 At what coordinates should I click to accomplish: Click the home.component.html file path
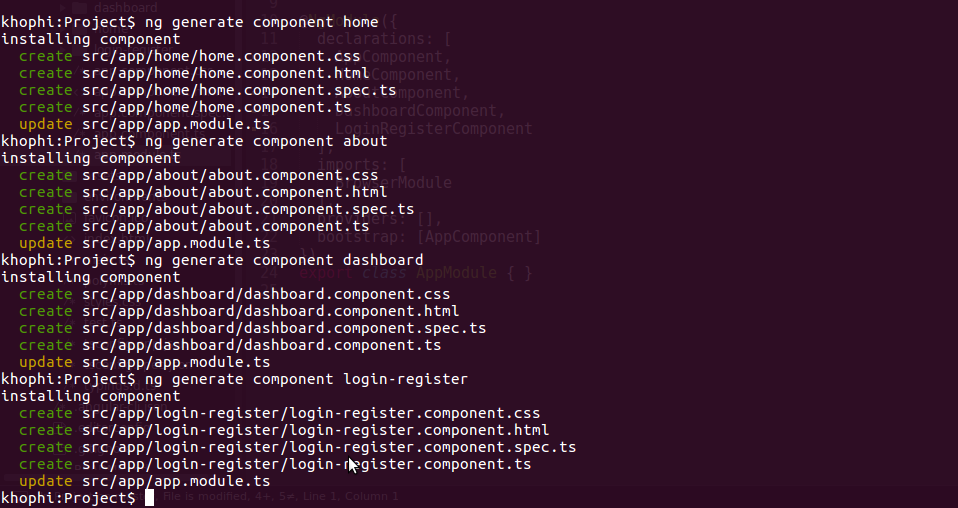pyautogui.click(x=225, y=73)
